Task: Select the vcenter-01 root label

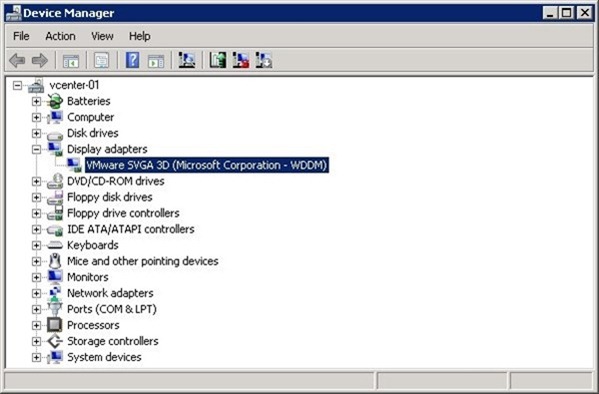Action: click(74, 85)
